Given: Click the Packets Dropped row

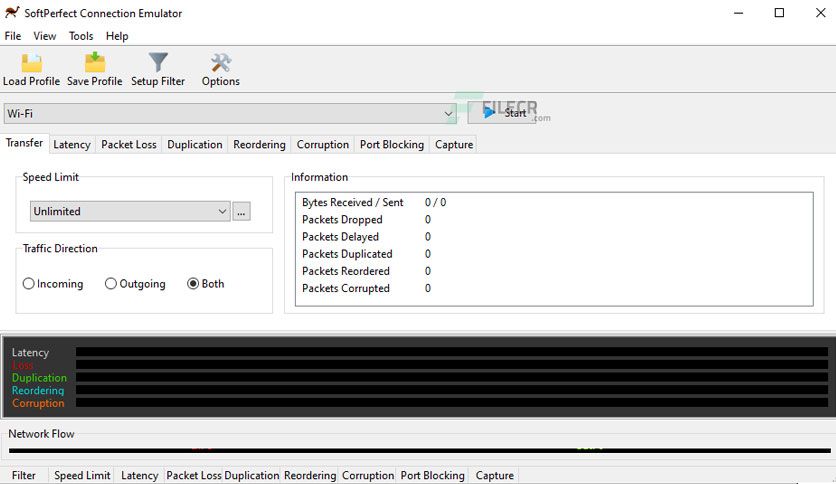Looking at the screenshot, I should click(x=554, y=220).
